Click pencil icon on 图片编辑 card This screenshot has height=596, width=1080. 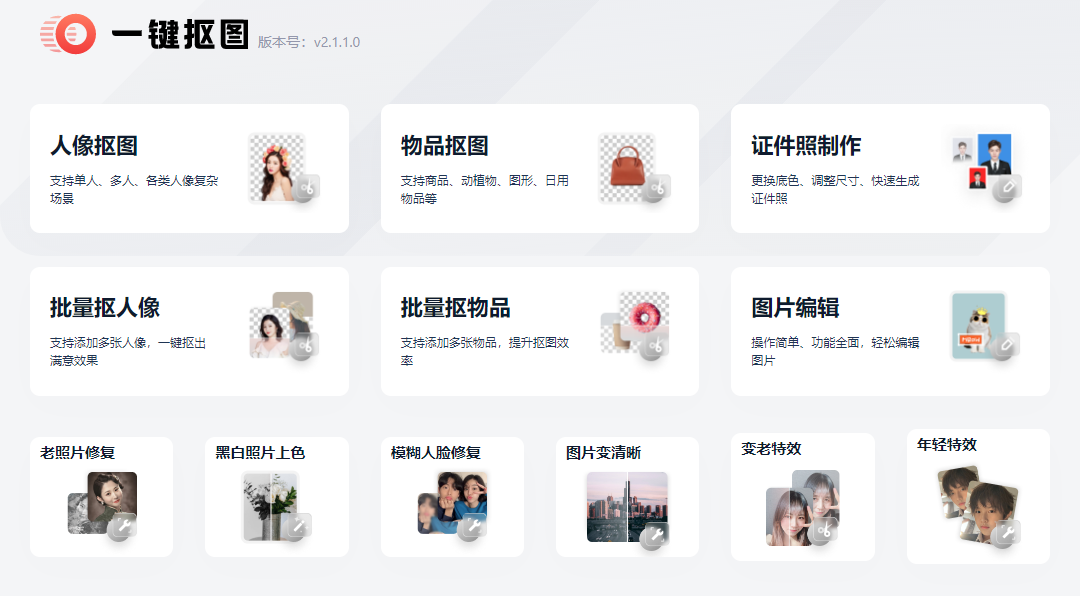point(1006,345)
